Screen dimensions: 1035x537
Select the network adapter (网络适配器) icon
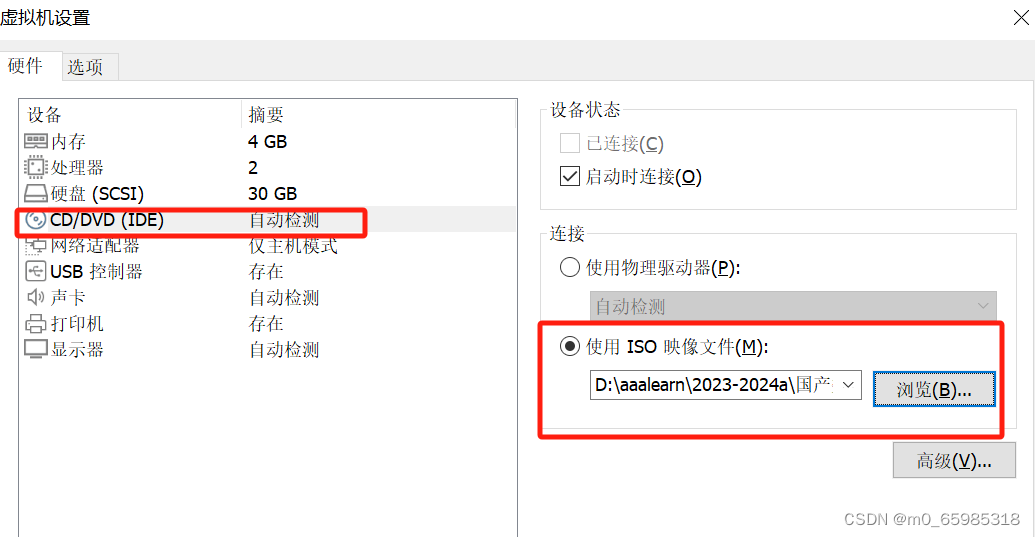click(x=36, y=246)
